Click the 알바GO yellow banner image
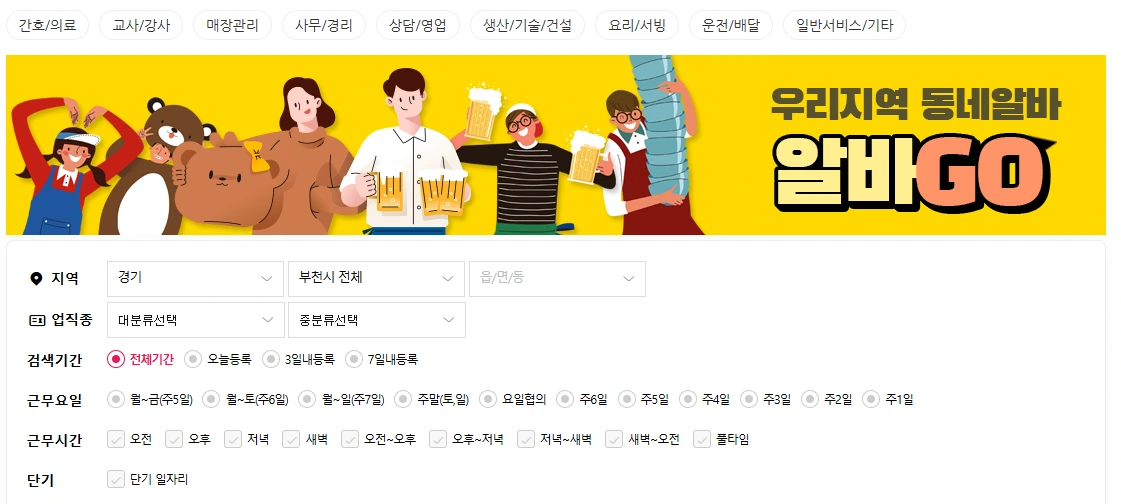The height and width of the screenshot is (504, 1121). tap(555, 145)
